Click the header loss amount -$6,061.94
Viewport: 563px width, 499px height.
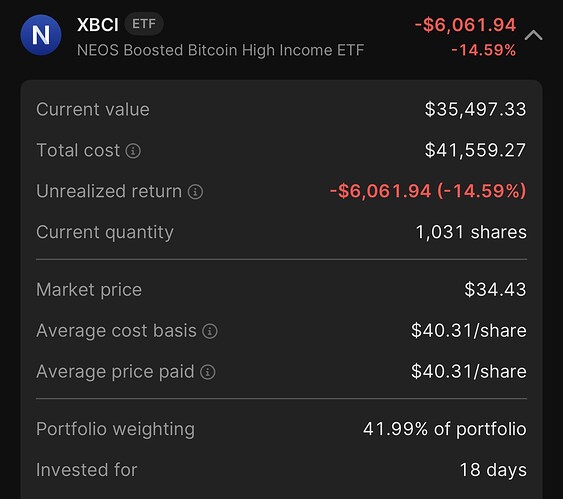pyautogui.click(x=465, y=25)
